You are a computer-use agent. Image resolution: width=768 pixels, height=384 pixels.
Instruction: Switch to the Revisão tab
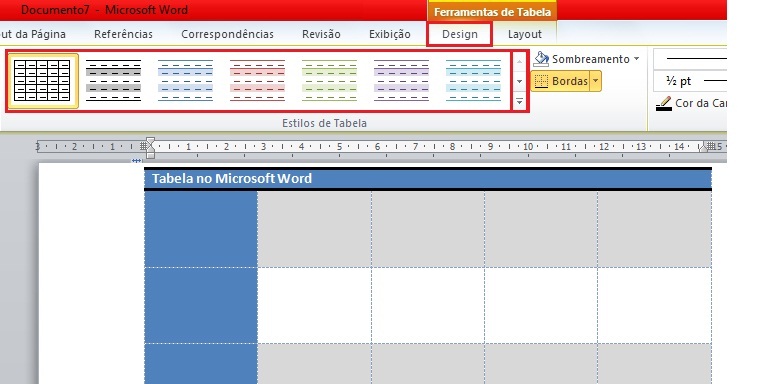321,34
